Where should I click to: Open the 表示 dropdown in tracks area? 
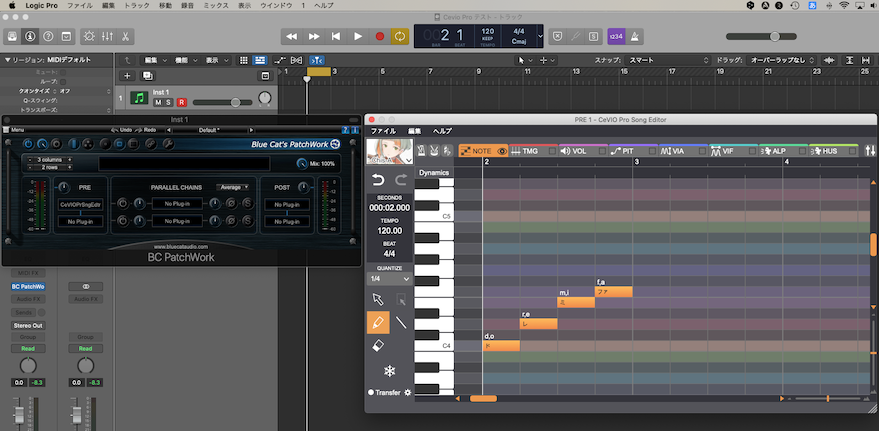click(x=216, y=60)
